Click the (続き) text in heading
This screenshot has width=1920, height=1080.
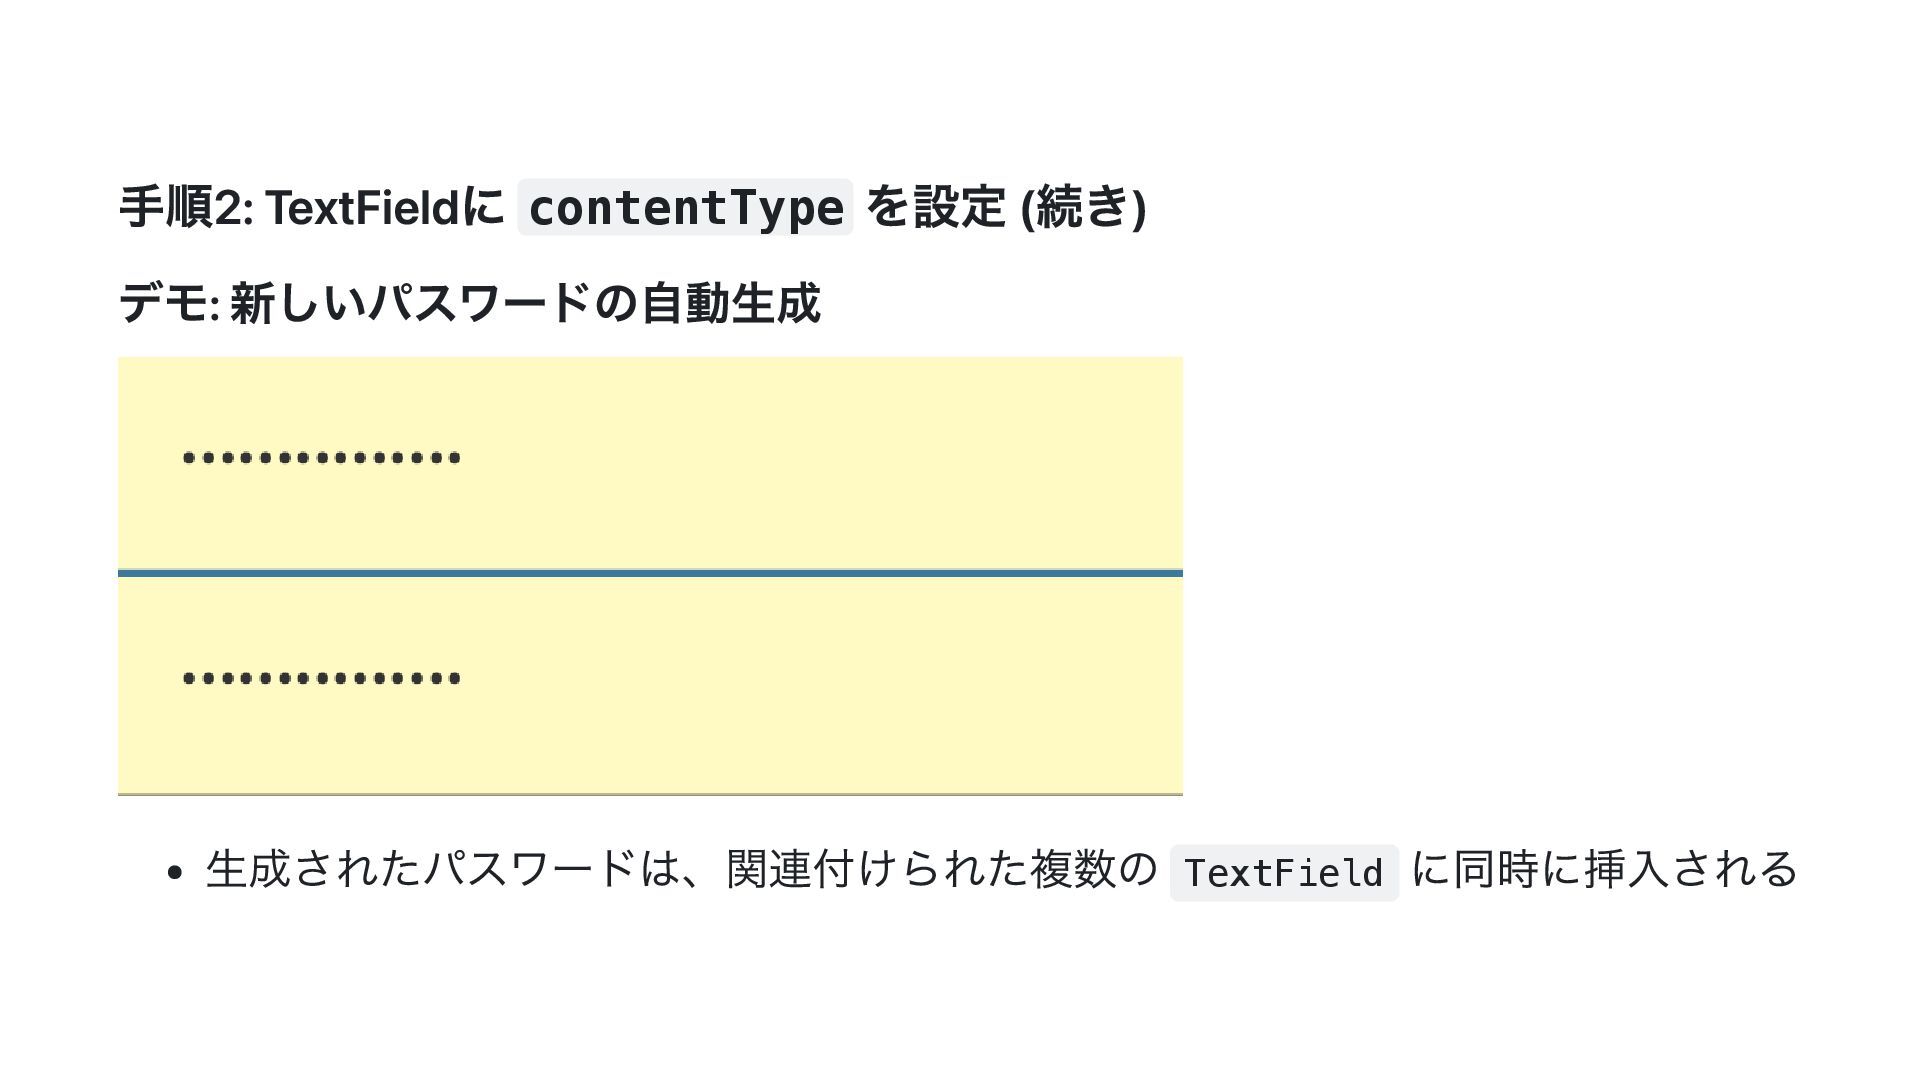[1083, 208]
